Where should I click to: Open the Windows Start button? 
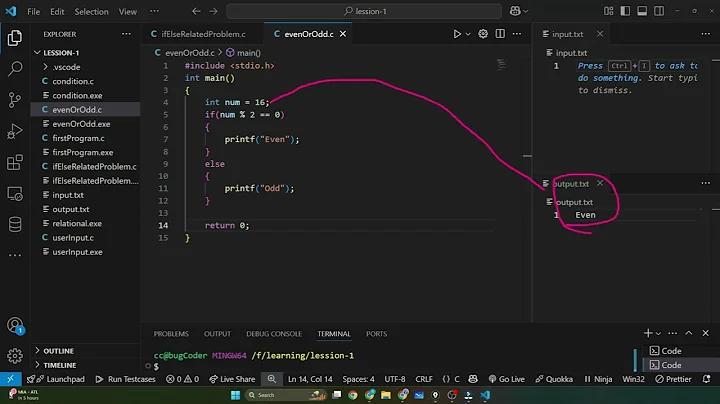pyautogui.click(x=236, y=395)
